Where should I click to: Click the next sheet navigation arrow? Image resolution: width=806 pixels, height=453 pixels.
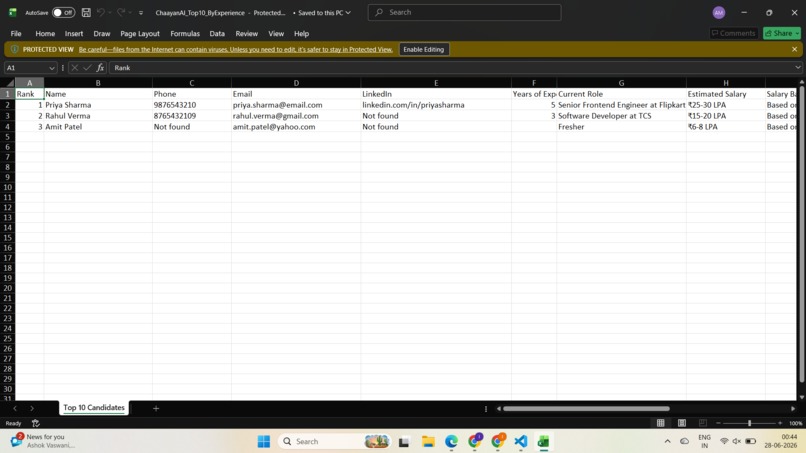(32, 408)
